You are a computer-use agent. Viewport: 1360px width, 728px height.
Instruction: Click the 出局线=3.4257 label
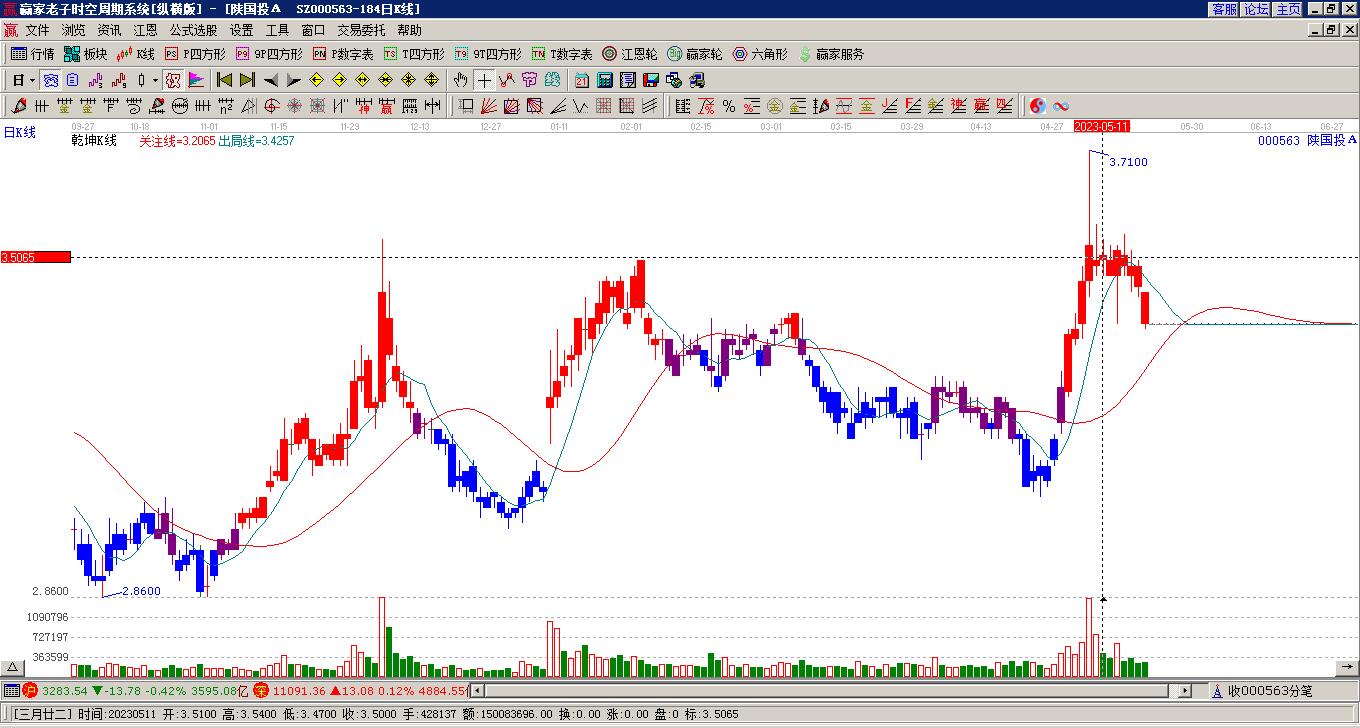tap(256, 141)
